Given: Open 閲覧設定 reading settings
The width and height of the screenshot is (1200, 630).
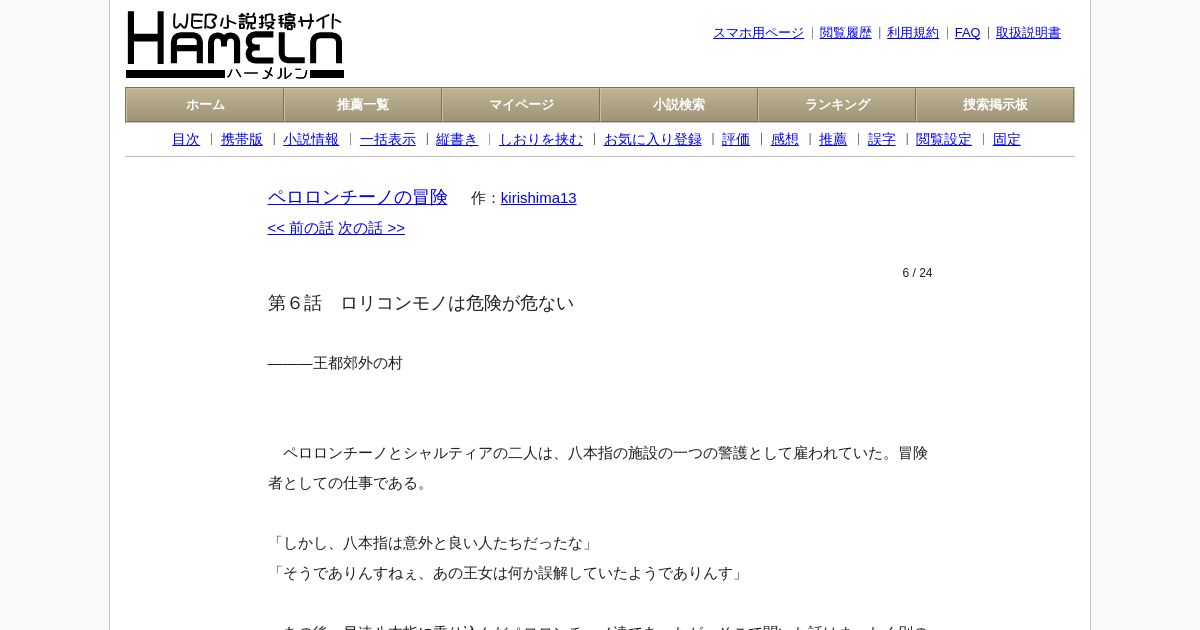Looking at the screenshot, I should (944, 140).
